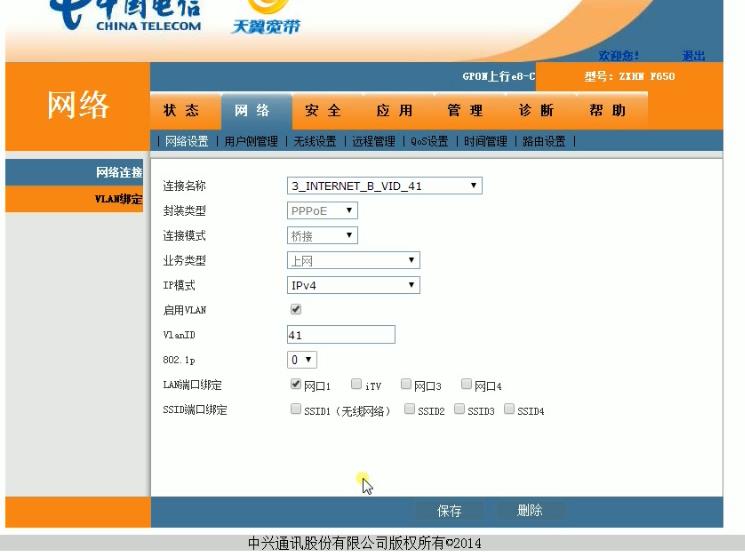The width and height of the screenshot is (745, 552).
Task: Open the 802.1p priority dropdown
Action: pyautogui.click(x=302, y=359)
